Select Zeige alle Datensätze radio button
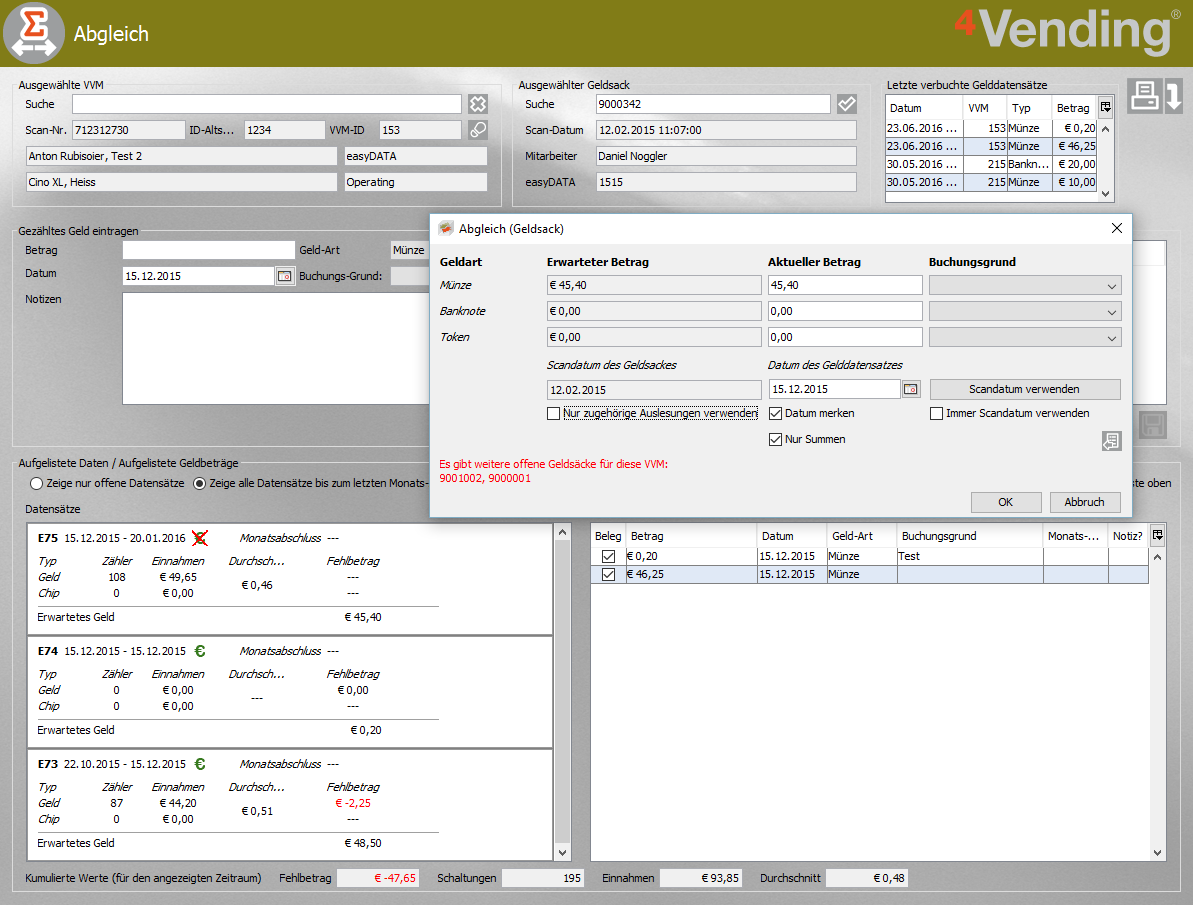This screenshot has height=905, width=1193. 199,483
